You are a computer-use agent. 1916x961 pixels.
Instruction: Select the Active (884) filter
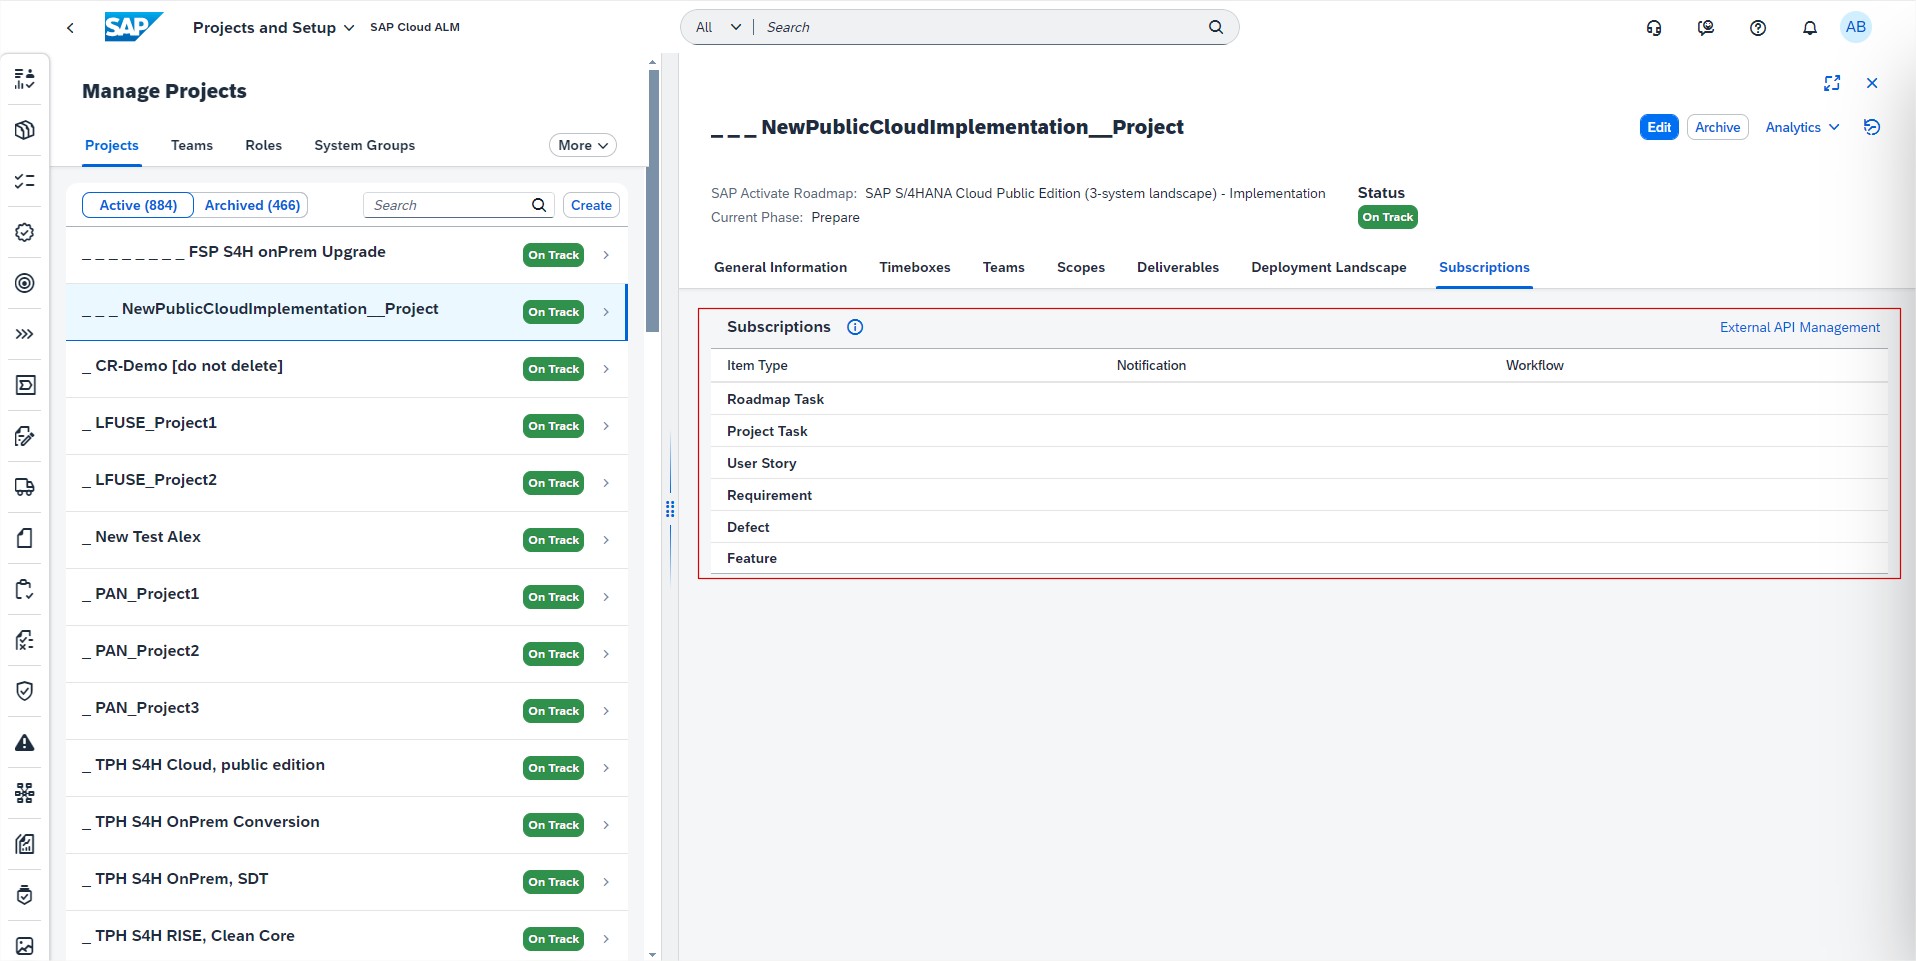(138, 205)
